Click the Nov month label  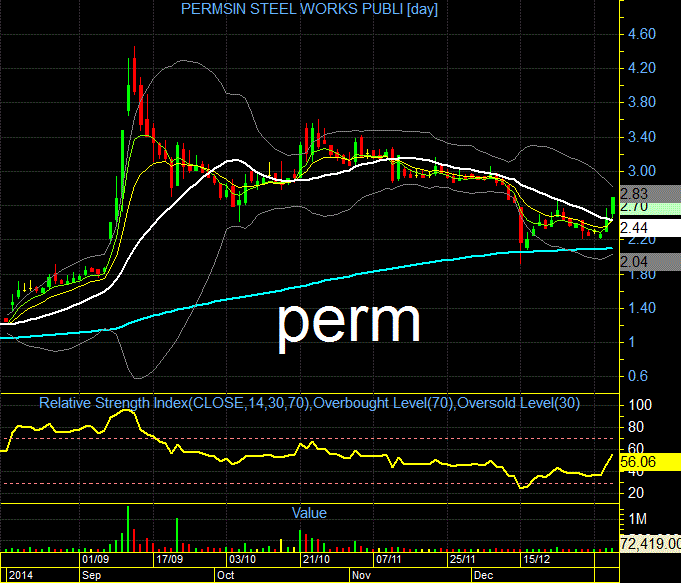361,576
